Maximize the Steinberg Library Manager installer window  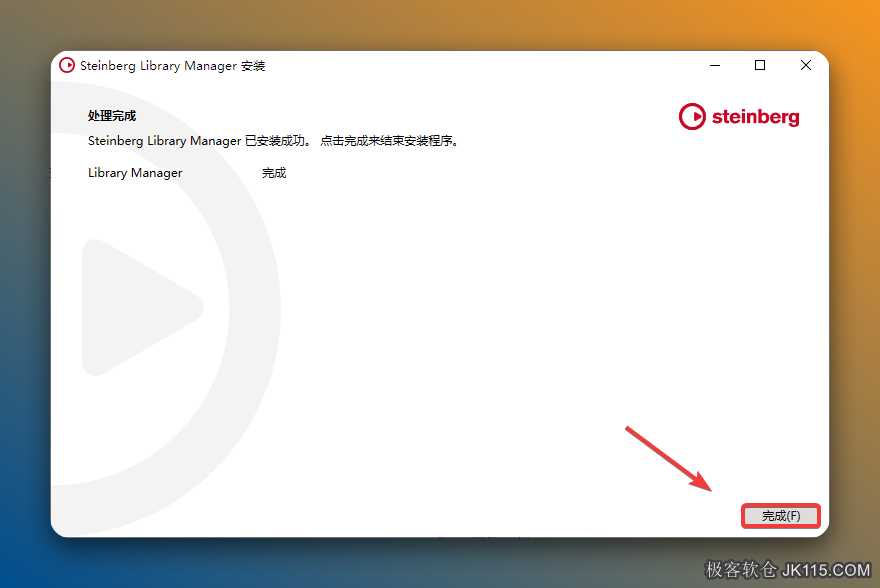click(x=760, y=66)
